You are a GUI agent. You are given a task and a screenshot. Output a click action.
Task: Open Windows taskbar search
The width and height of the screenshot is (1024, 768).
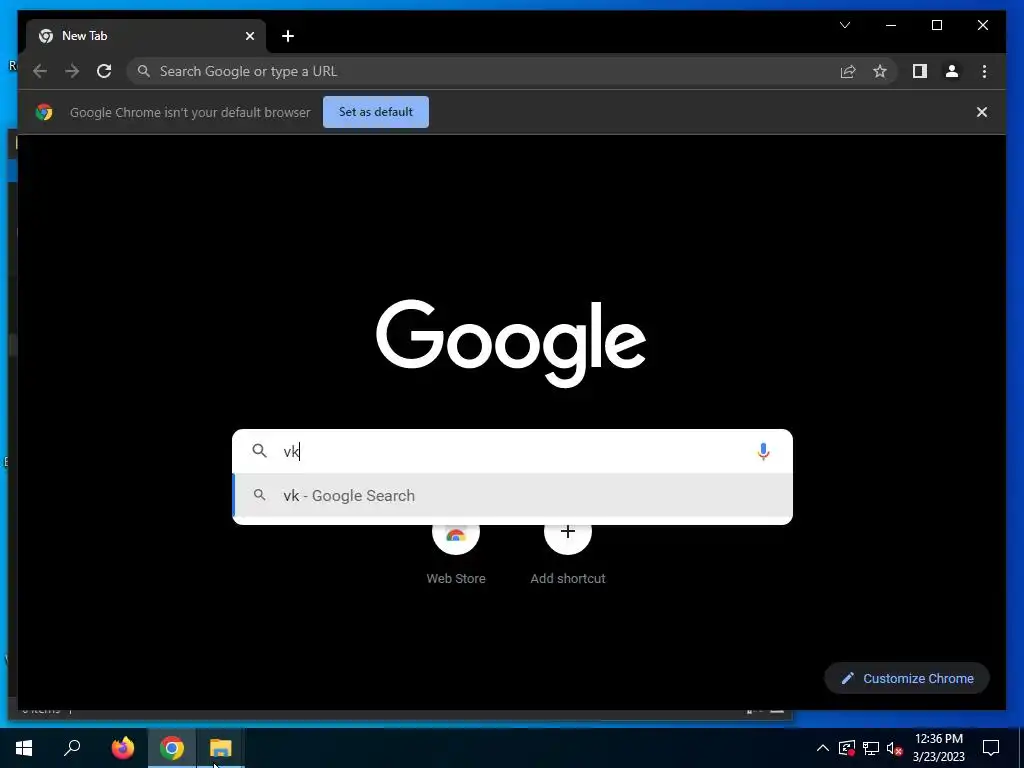pos(72,748)
